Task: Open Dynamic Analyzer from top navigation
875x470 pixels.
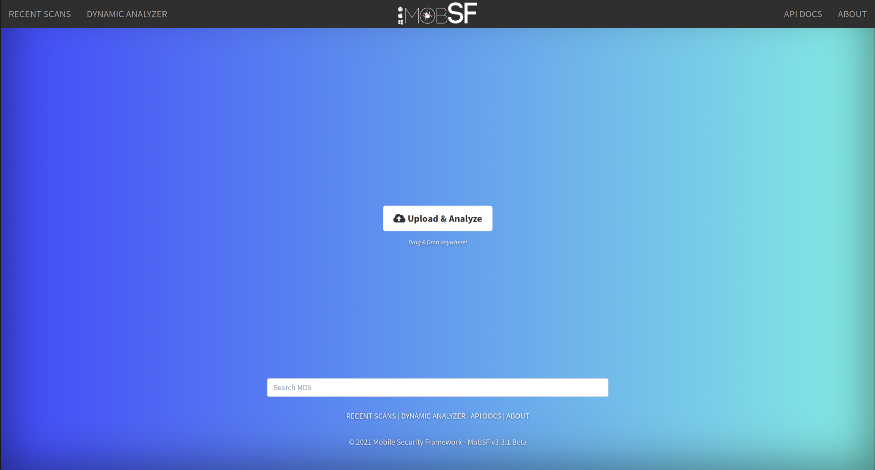Action: point(127,14)
